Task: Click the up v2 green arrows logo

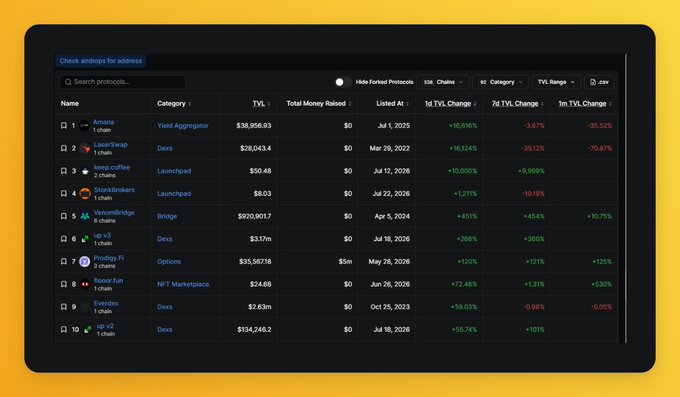Action: (88, 330)
